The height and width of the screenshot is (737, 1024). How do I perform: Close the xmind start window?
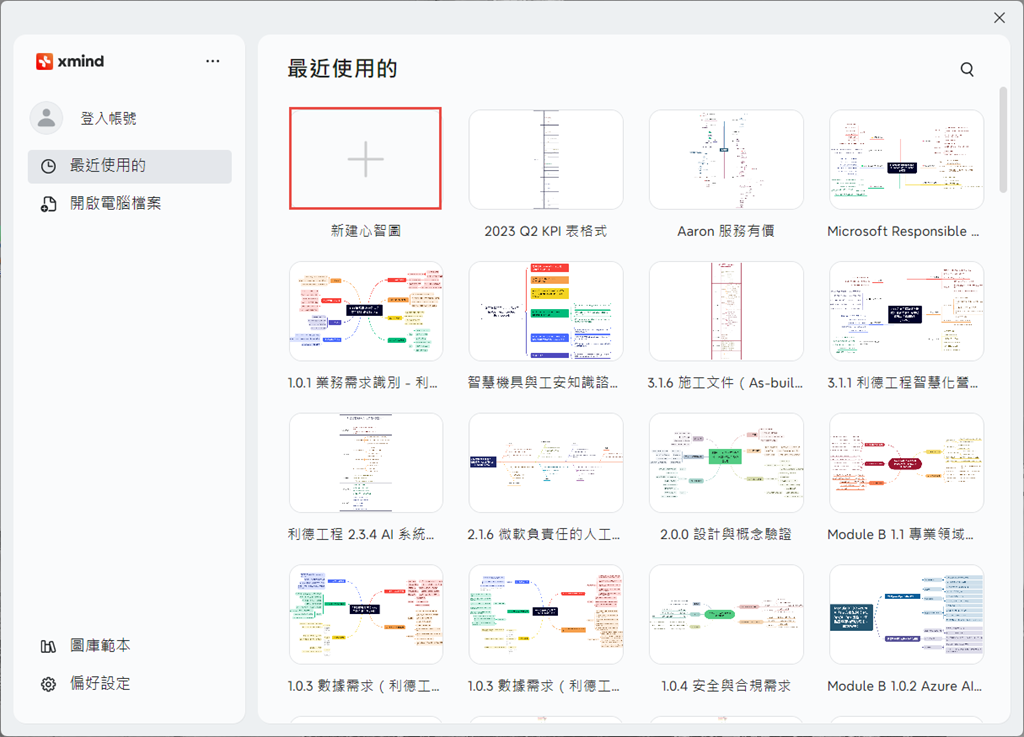pyautogui.click(x=999, y=18)
